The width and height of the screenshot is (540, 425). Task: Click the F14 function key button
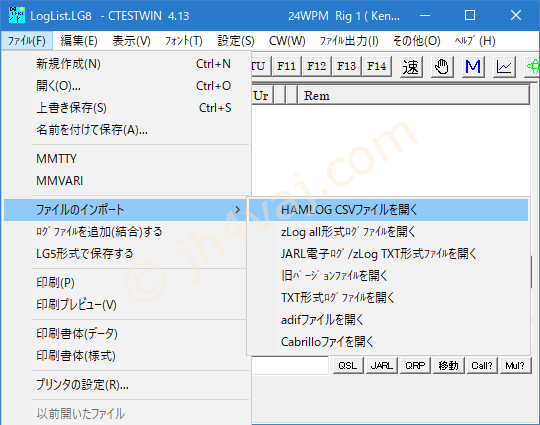(x=376, y=66)
